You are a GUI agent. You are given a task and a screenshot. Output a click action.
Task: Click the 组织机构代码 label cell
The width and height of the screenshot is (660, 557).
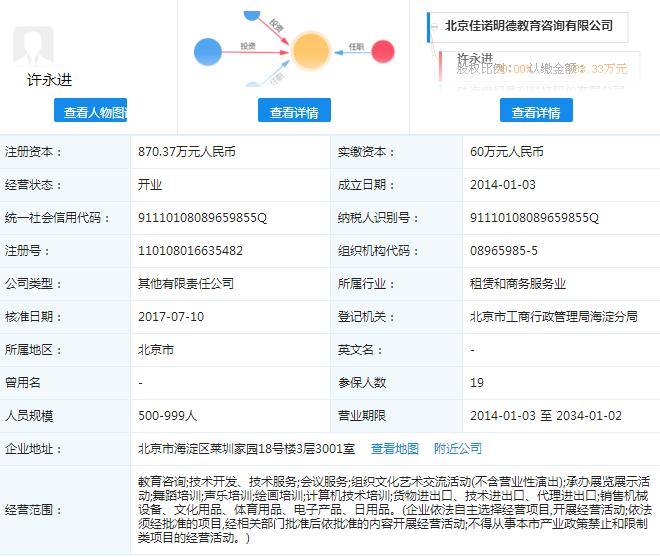pyautogui.click(x=397, y=251)
